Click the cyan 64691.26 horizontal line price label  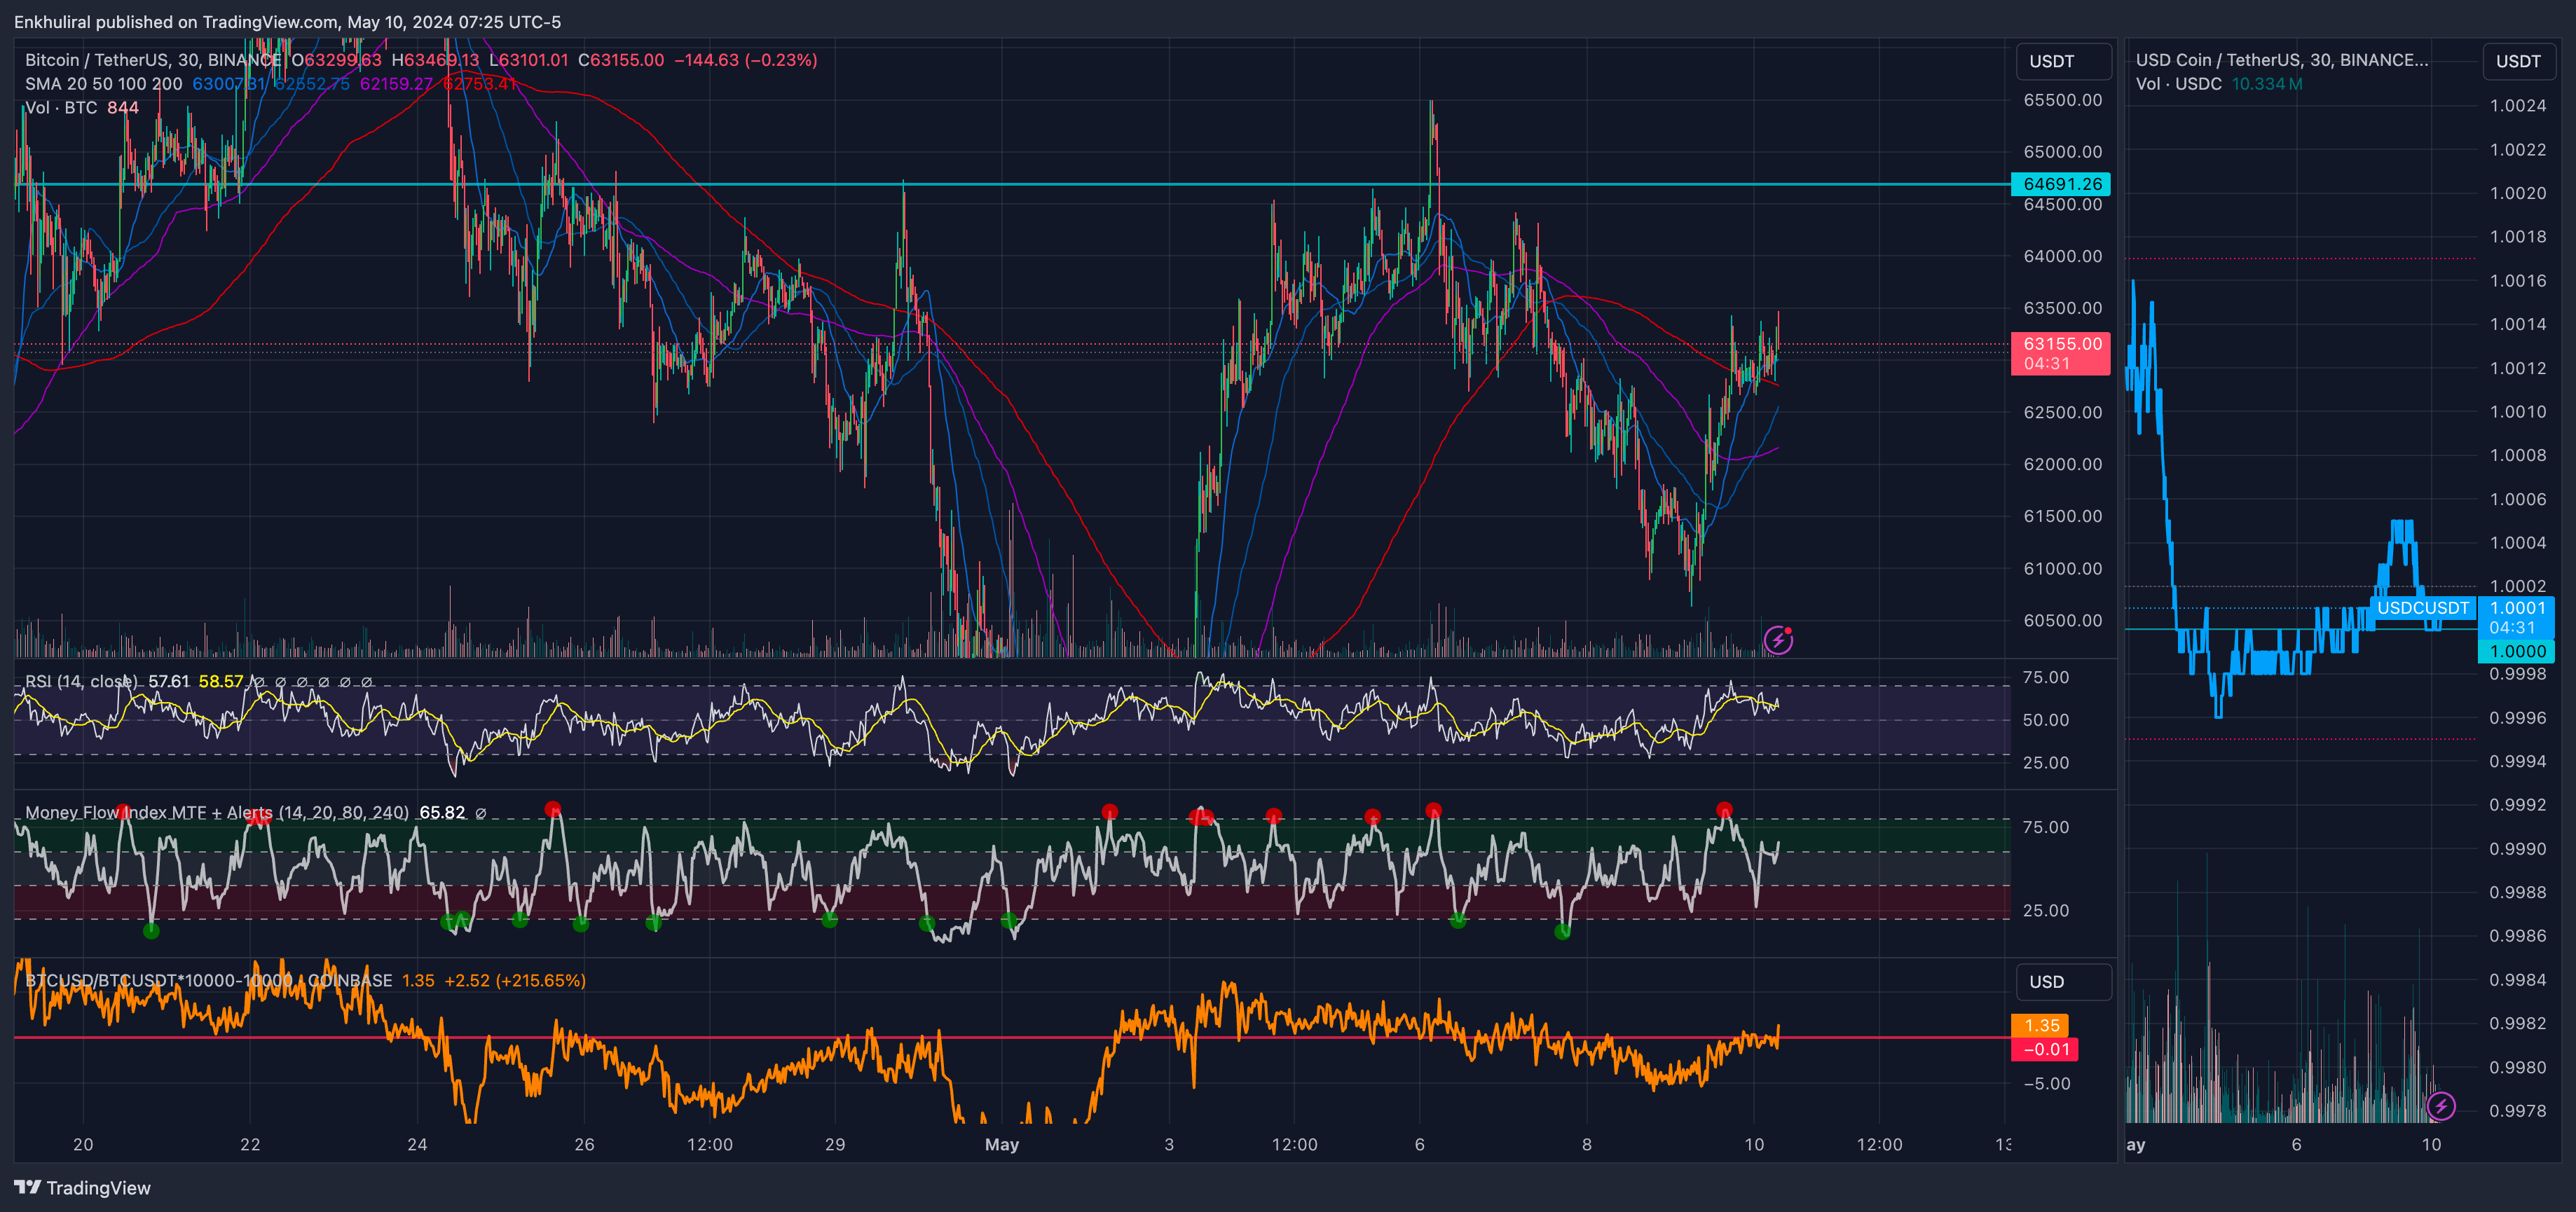click(2061, 184)
